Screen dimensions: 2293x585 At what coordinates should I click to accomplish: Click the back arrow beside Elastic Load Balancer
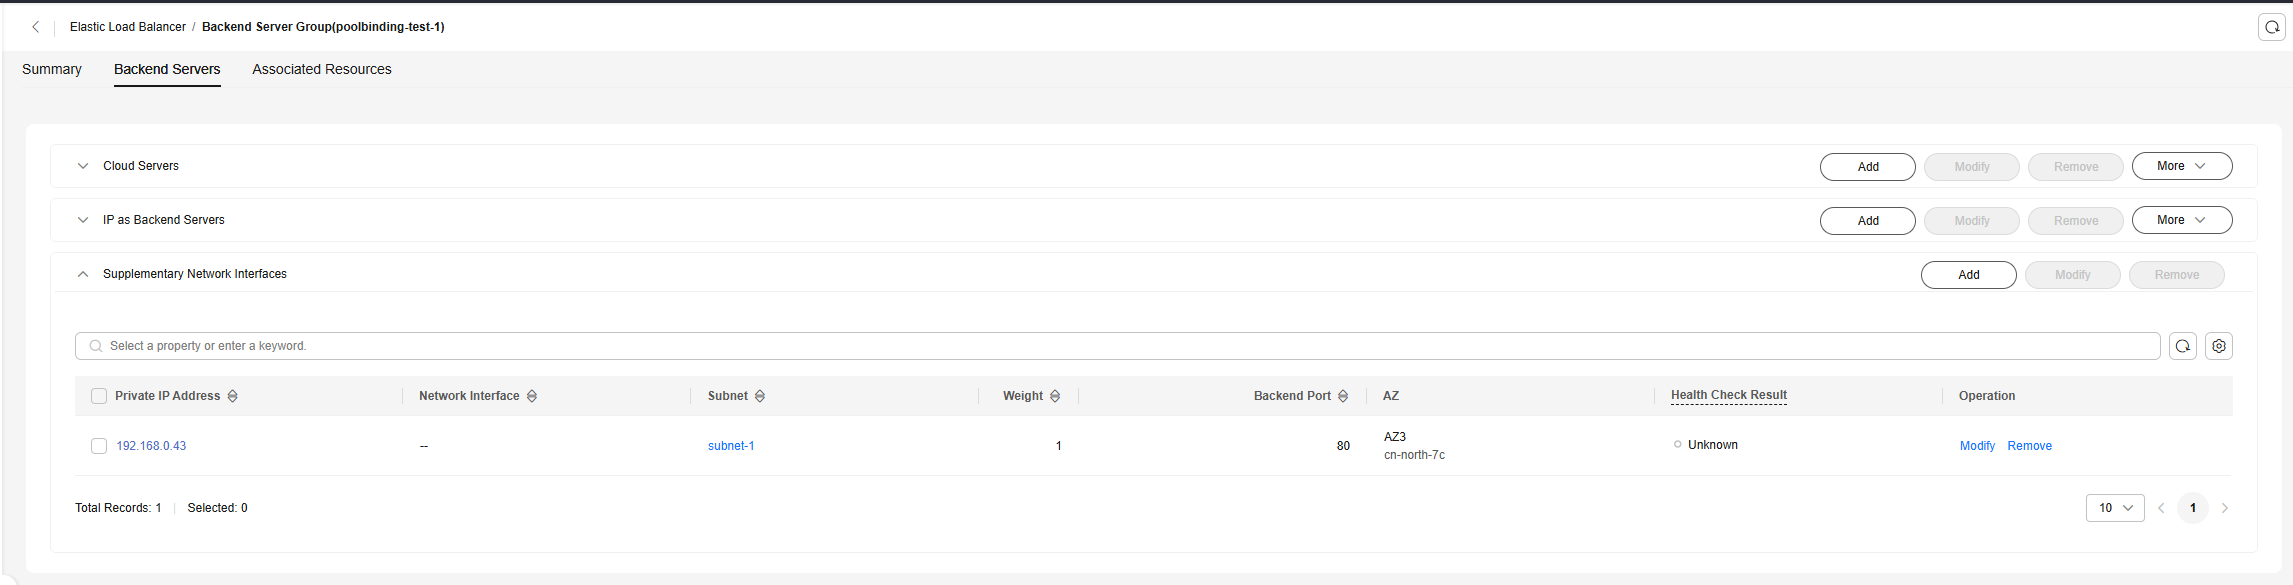click(36, 27)
